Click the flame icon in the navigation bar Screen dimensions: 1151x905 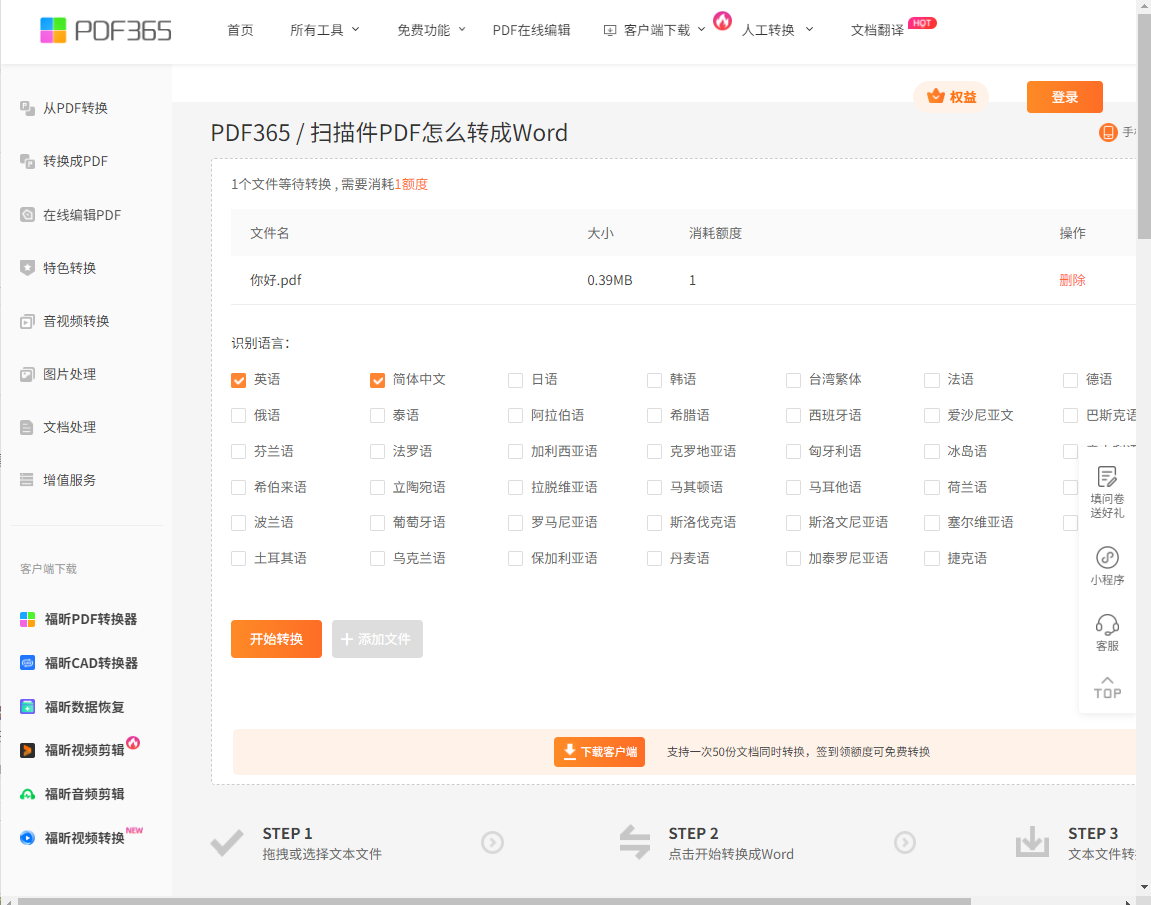pos(722,21)
